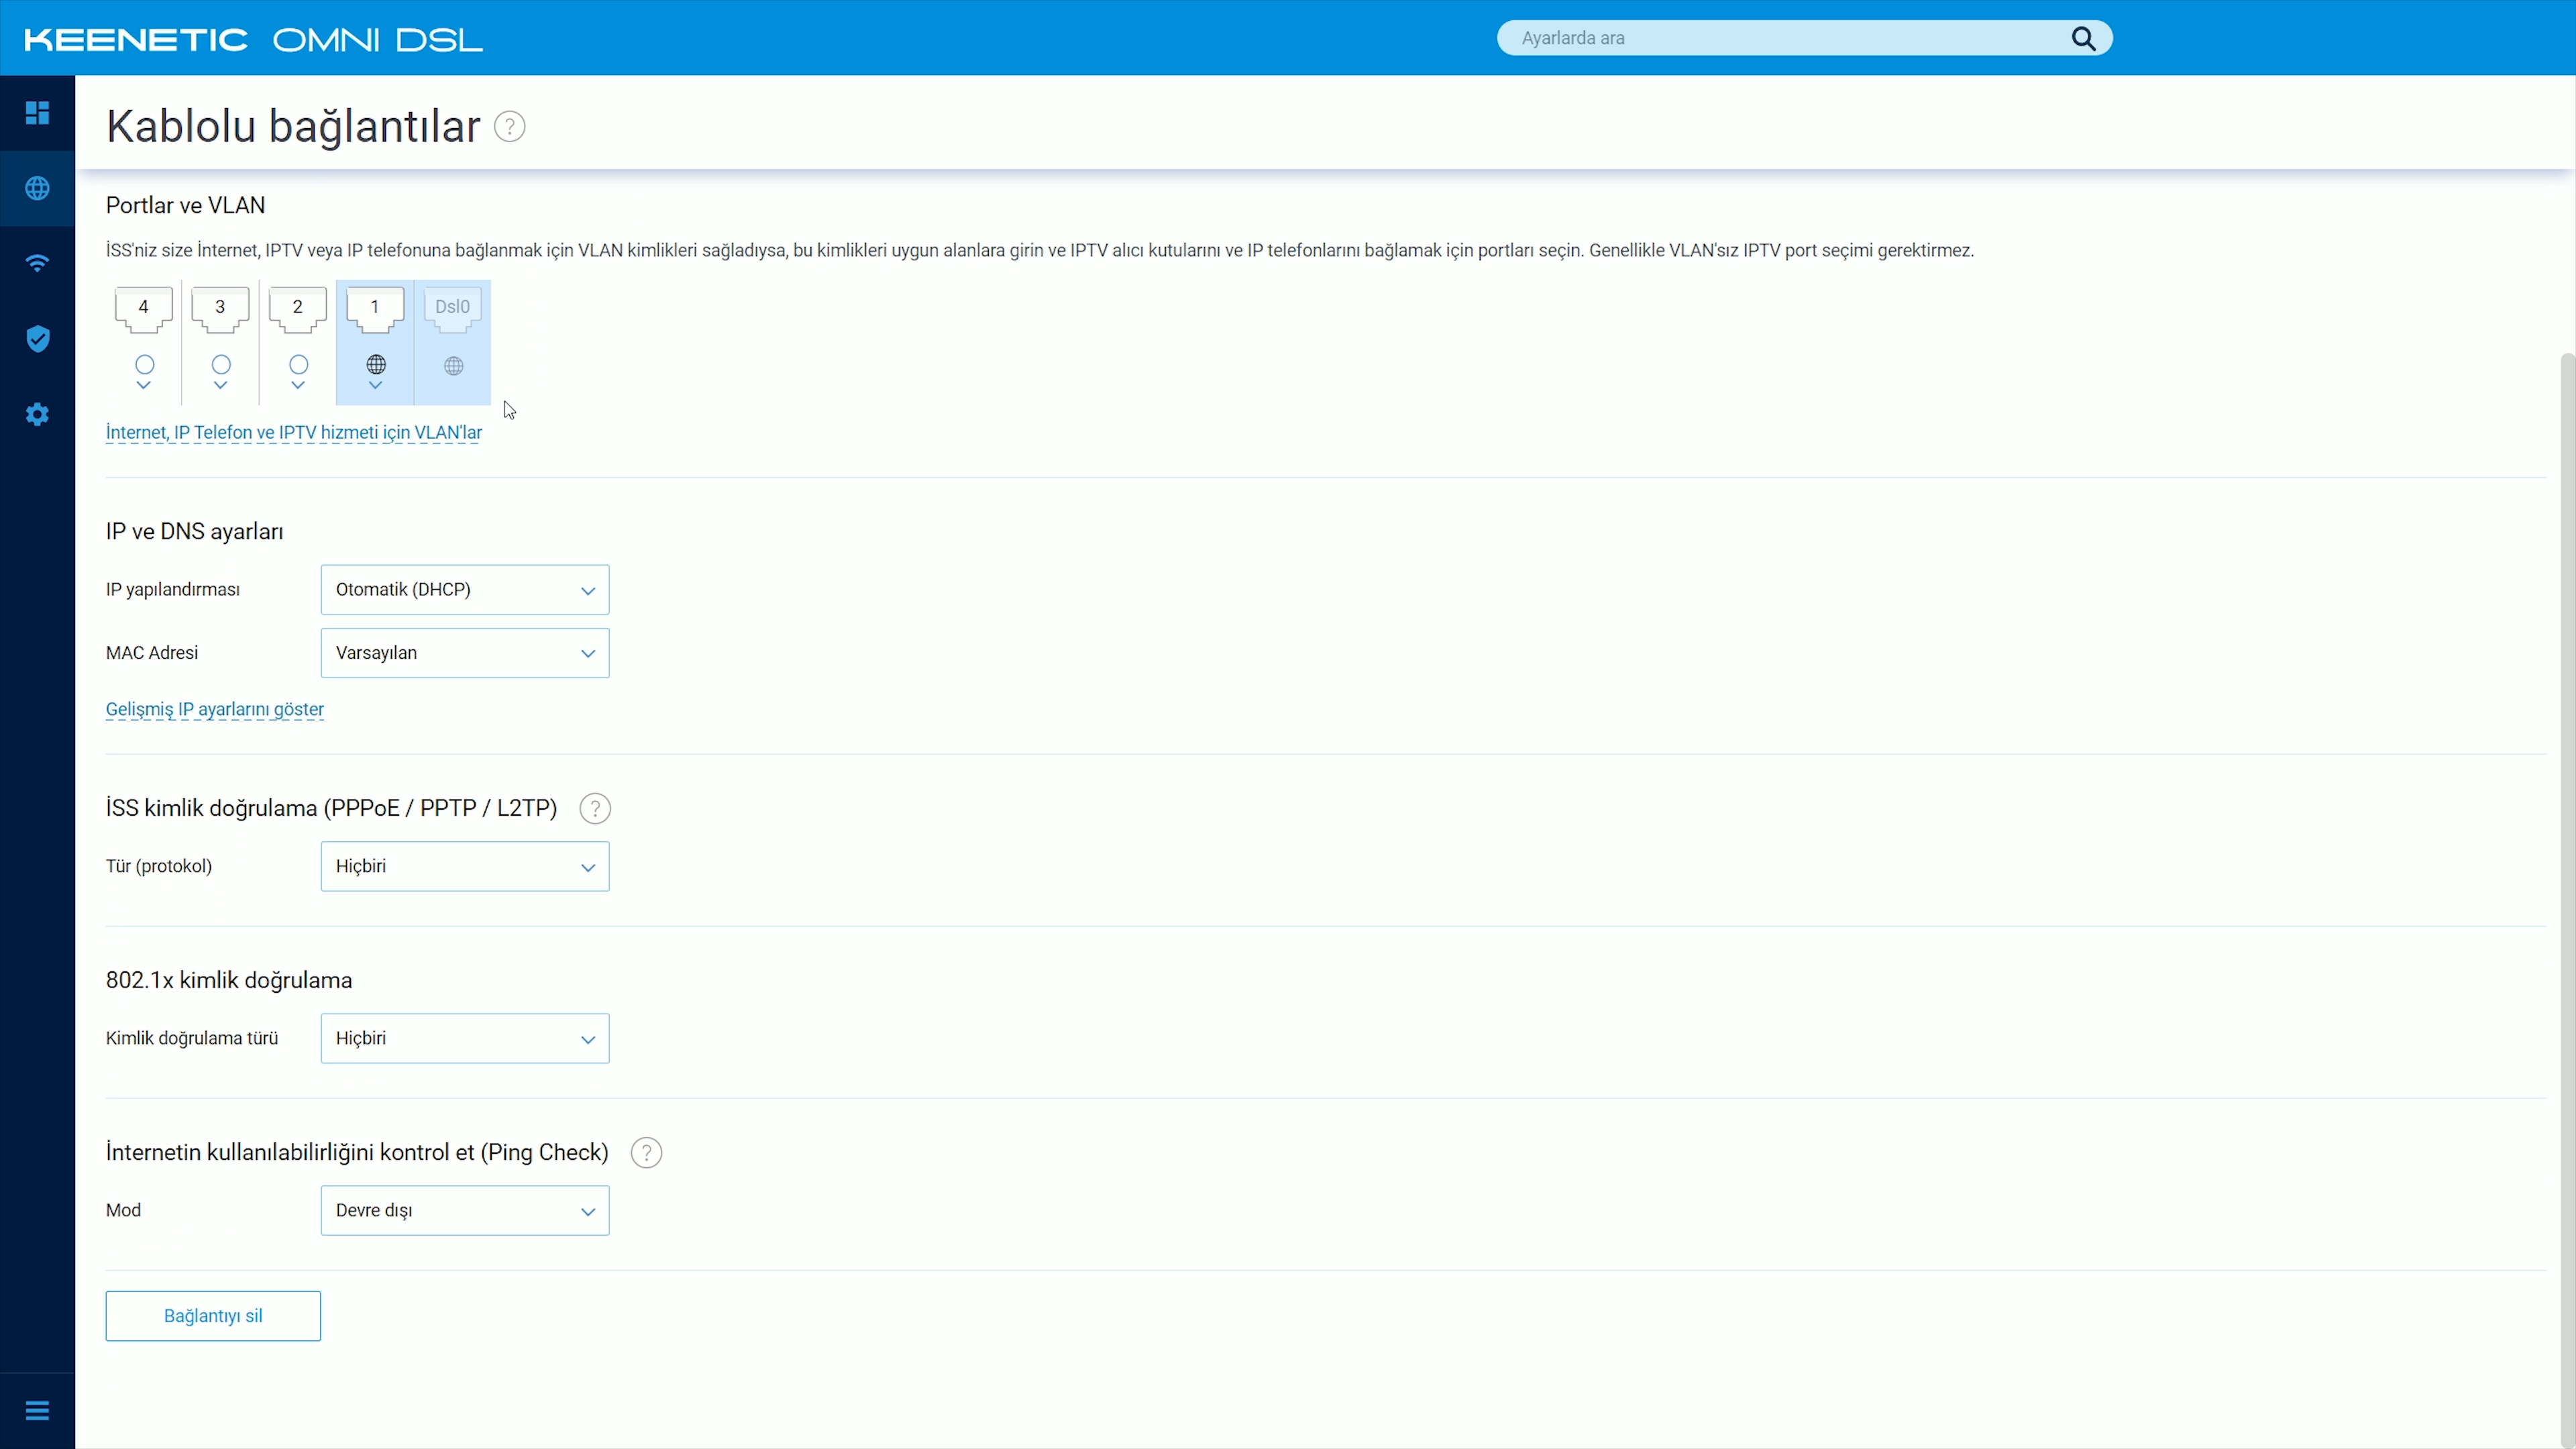Select the Dsl0 port connector icon

coord(452,309)
